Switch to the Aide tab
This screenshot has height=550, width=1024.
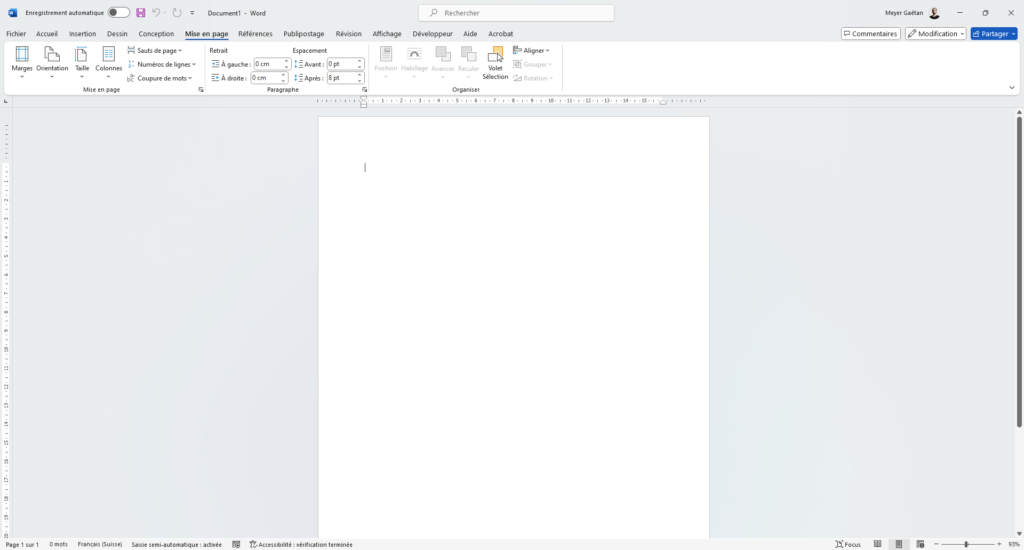pos(470,33)
